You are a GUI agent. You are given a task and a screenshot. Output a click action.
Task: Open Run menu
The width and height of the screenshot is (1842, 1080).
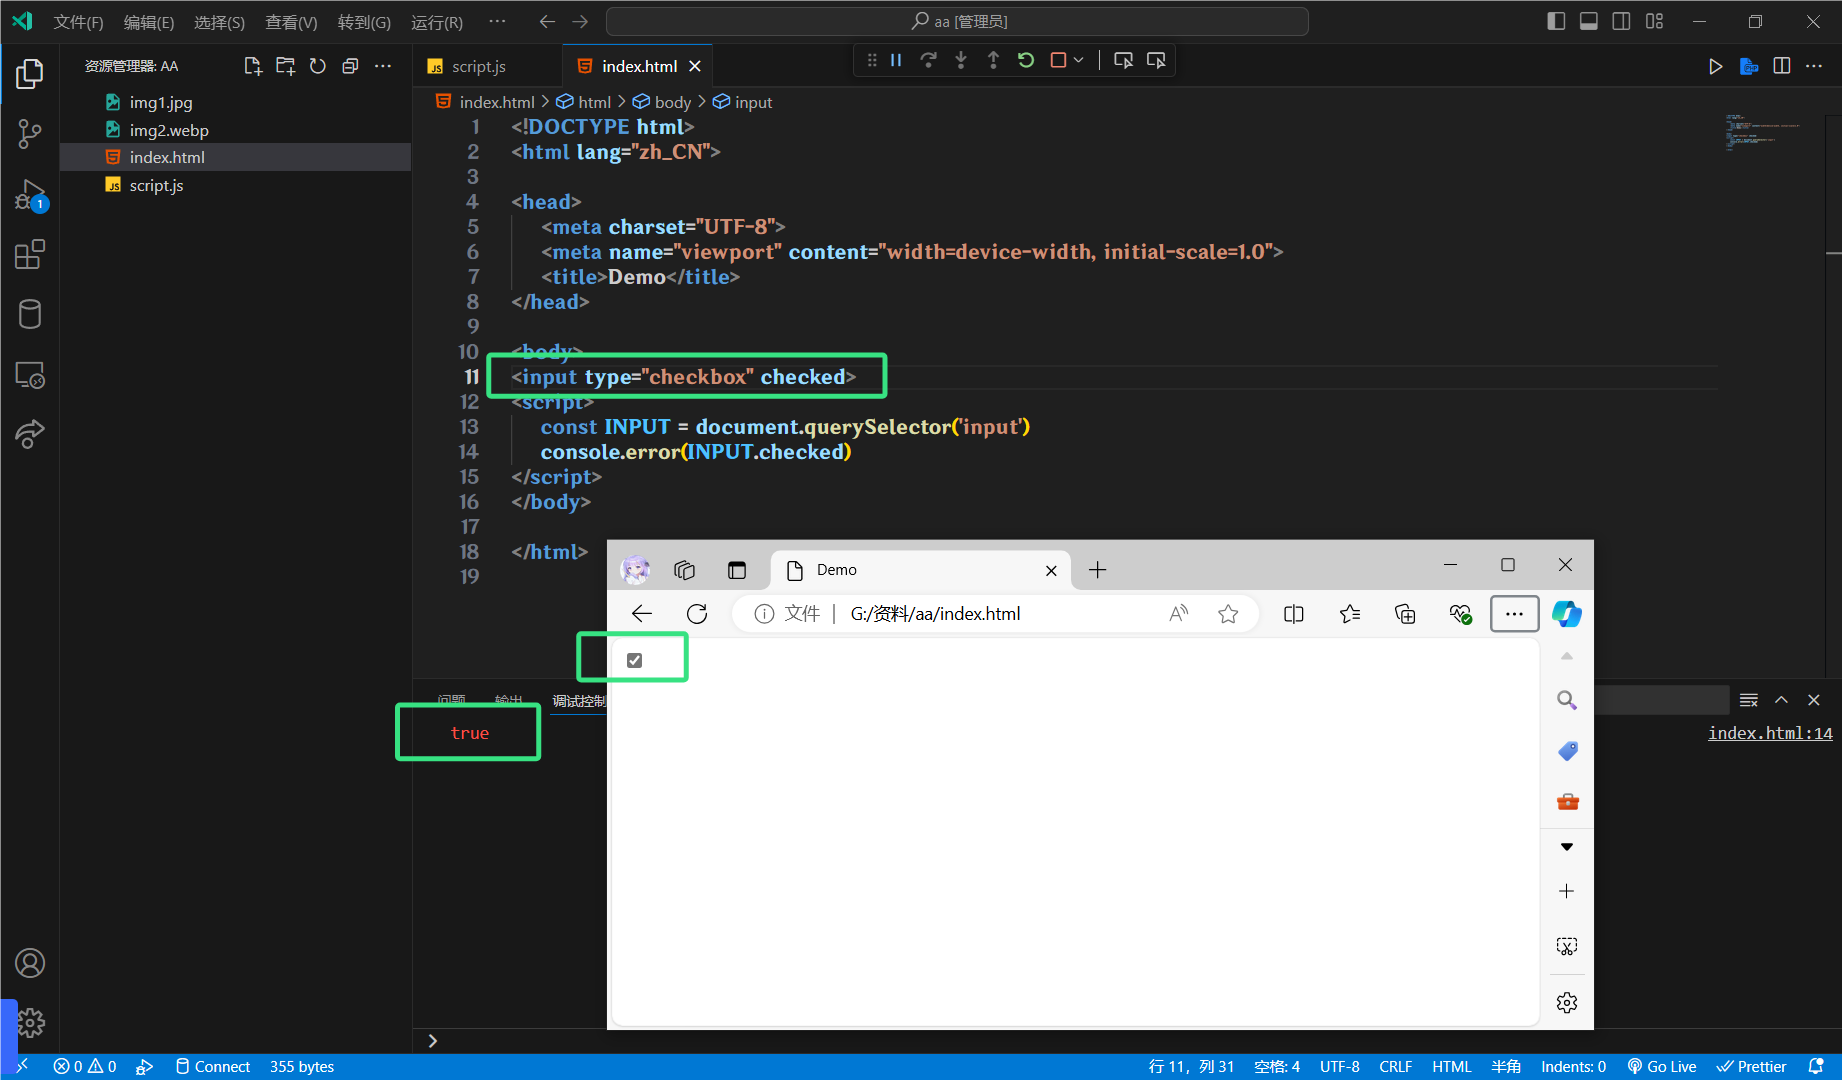pos(437,22)
